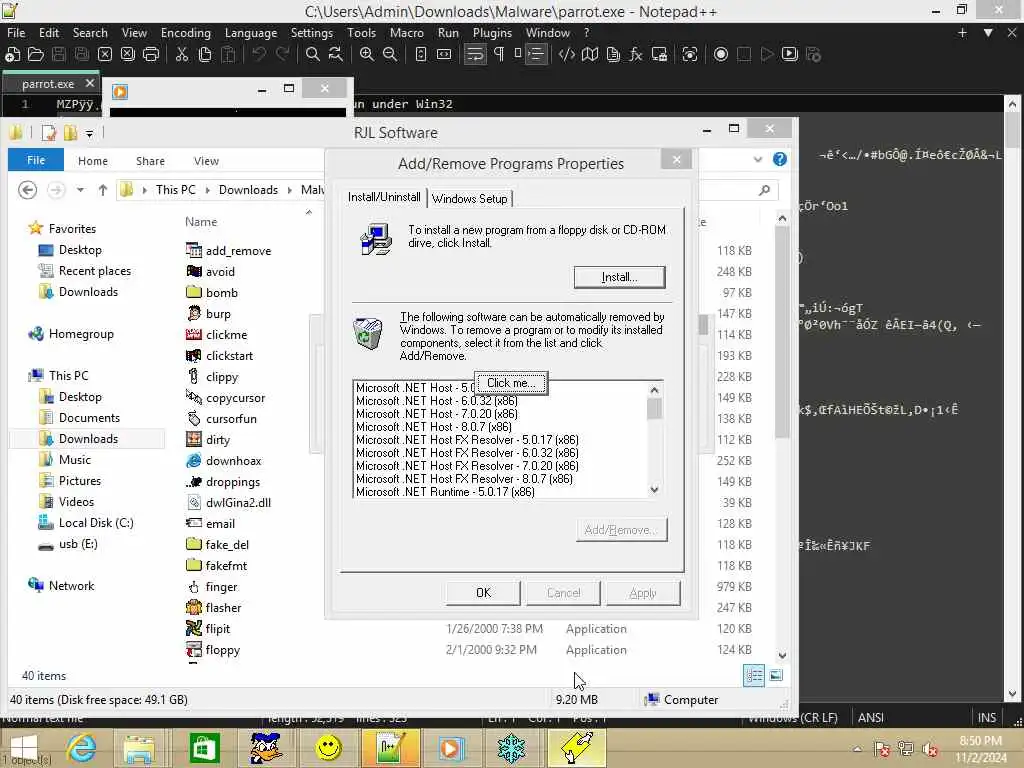Image resolution: width=1024 pixels, height=768 pixels.
Task: Click OK in Add/Remove Programs dialog
Action: (483, 593)
